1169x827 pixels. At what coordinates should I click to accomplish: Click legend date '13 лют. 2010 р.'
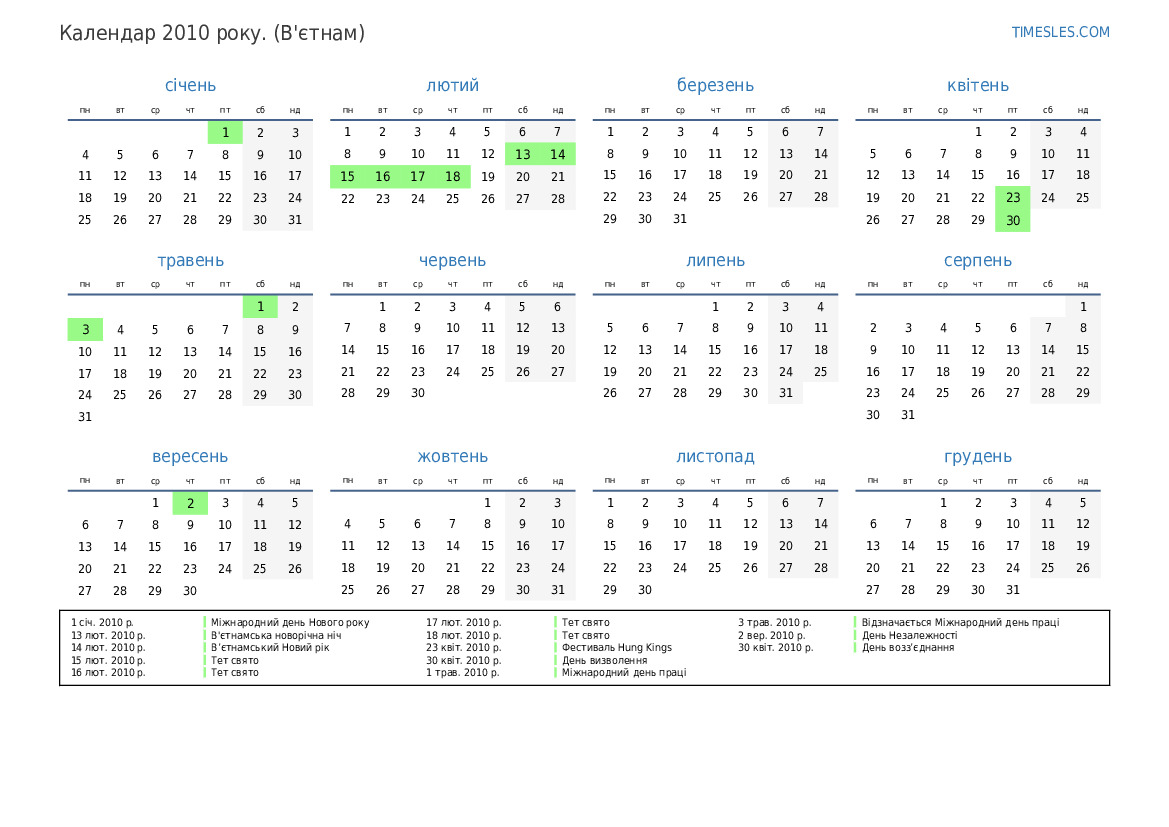coord(108,636)
